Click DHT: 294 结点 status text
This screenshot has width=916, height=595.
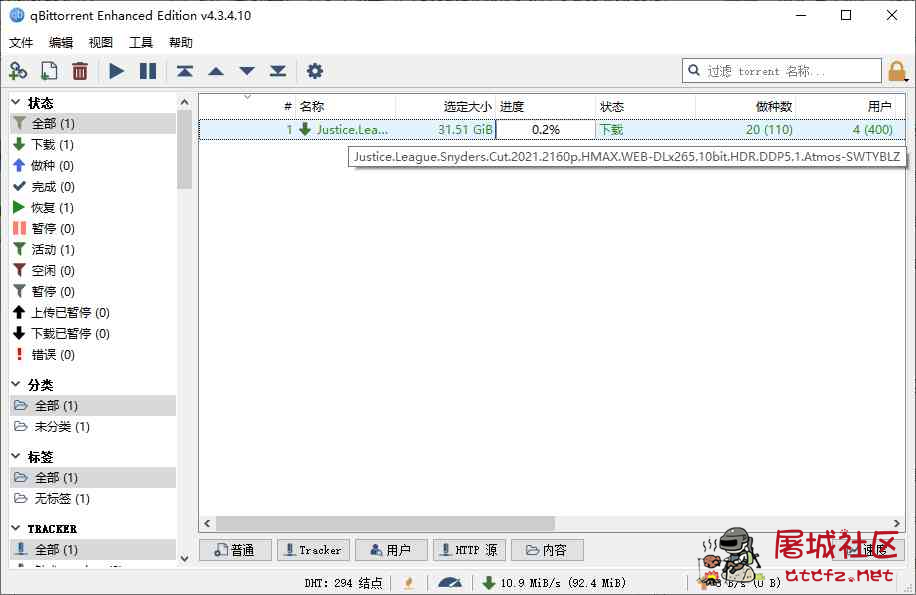tap(343, 583)
